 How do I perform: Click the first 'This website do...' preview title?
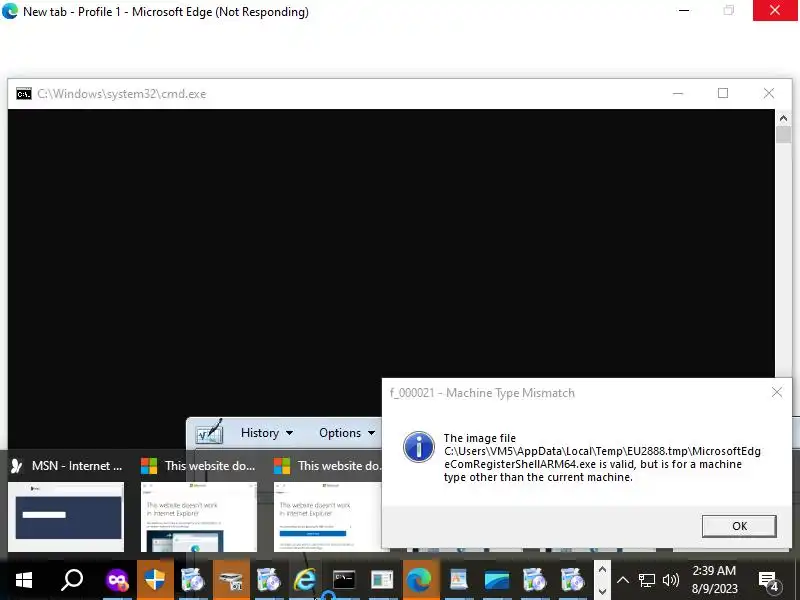point(210,465)
